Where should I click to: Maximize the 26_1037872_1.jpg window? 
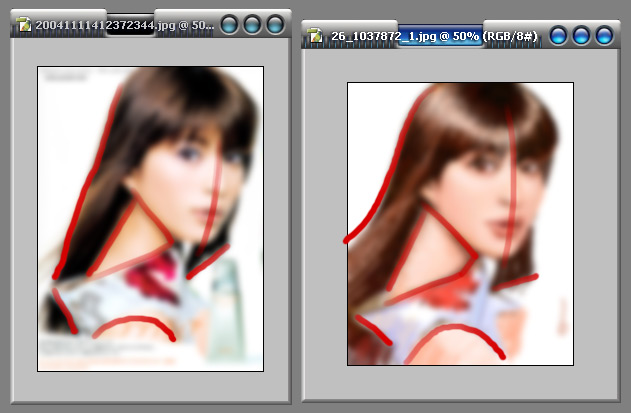[x=581, y=36]
